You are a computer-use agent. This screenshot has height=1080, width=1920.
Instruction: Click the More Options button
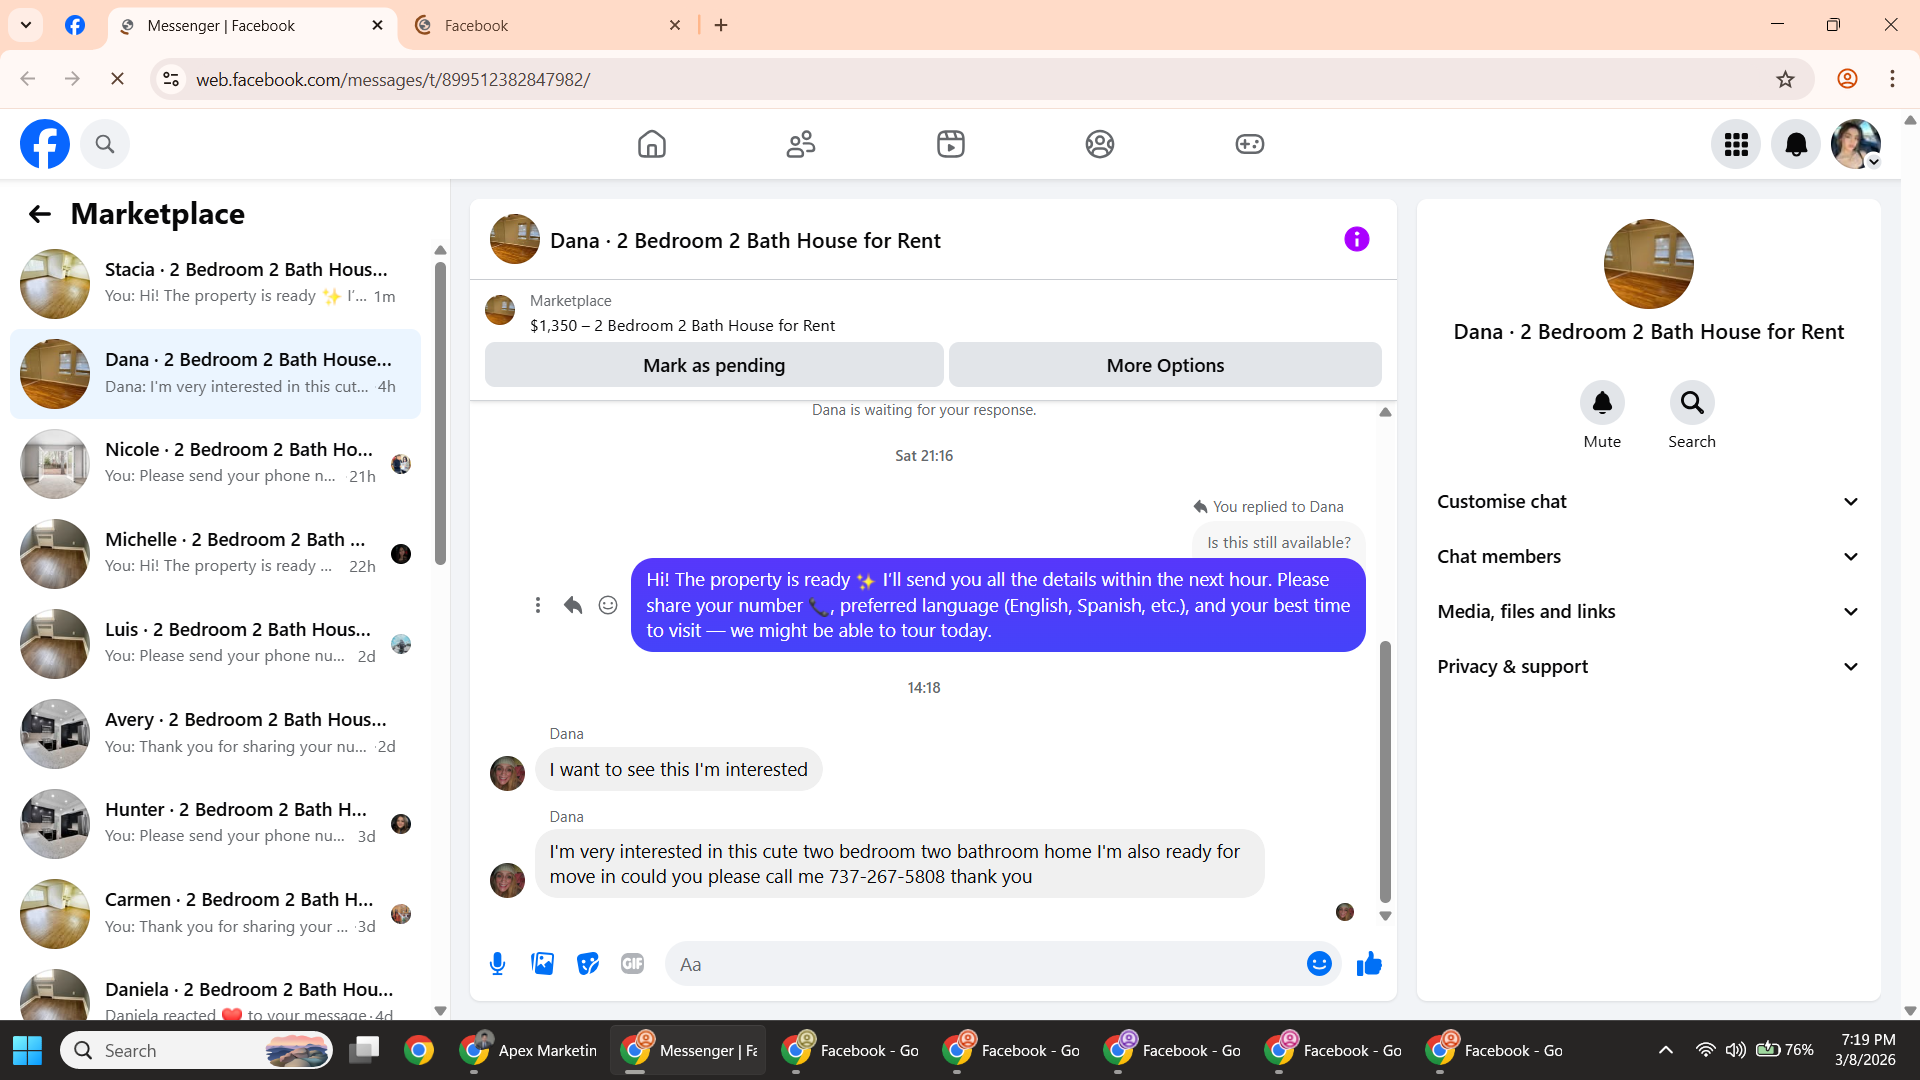[1165, 366]
